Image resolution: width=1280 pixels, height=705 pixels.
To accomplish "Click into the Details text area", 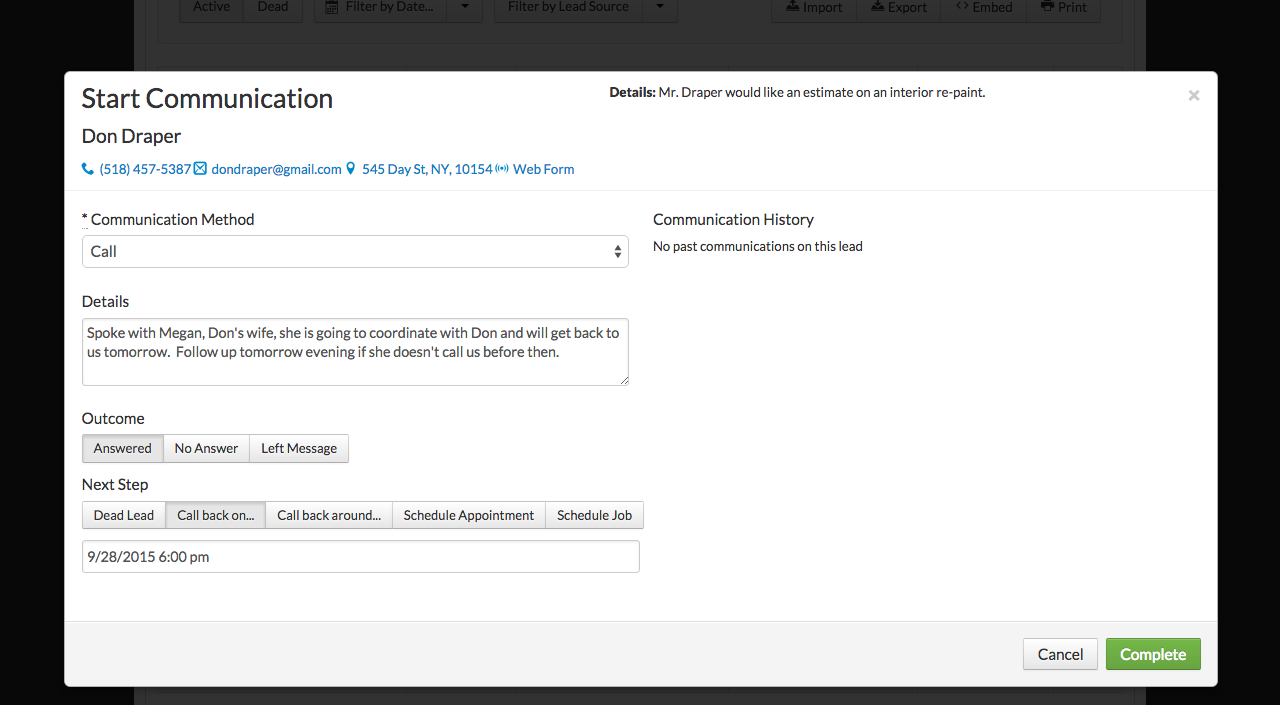I will (x=355, y=352).
